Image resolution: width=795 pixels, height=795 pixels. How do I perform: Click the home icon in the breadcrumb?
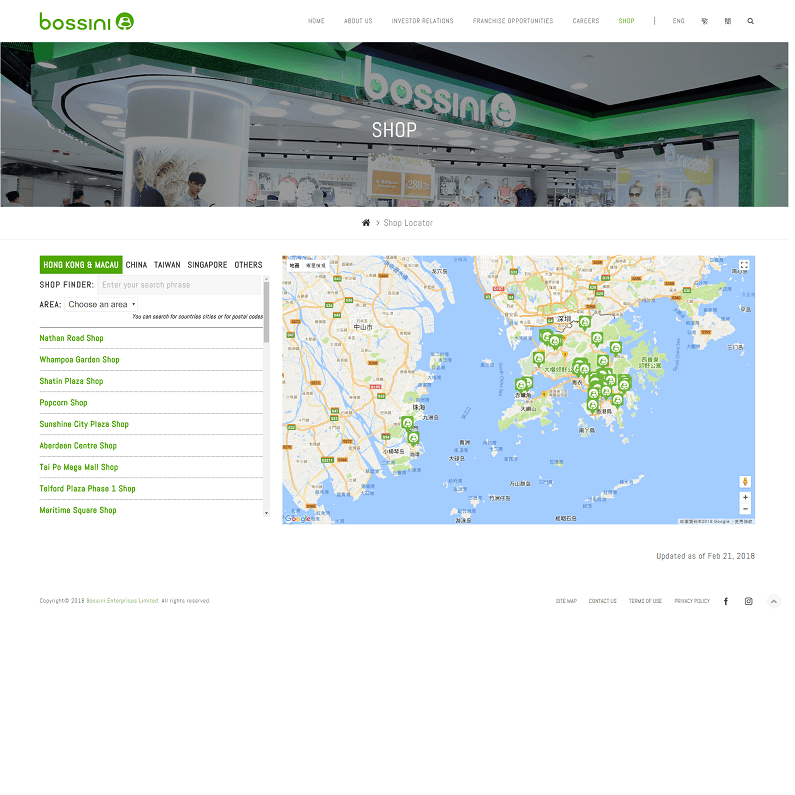366,223
